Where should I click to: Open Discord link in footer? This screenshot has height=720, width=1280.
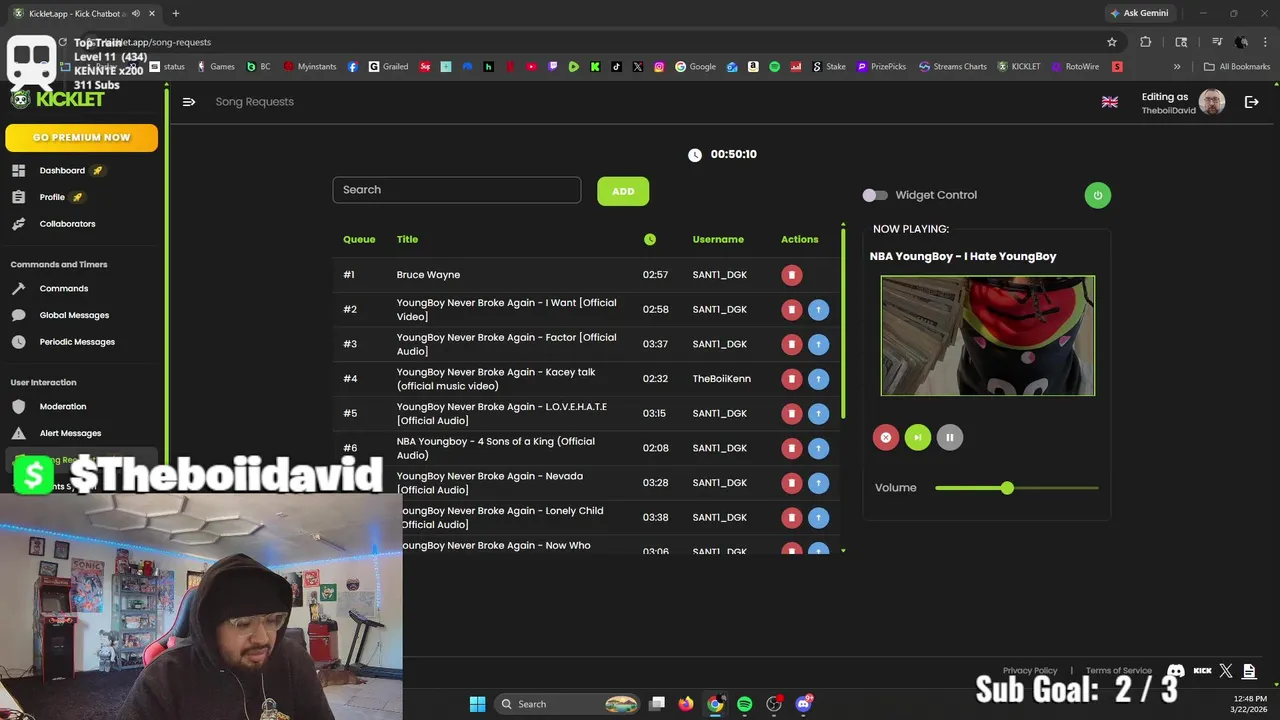1176,671
